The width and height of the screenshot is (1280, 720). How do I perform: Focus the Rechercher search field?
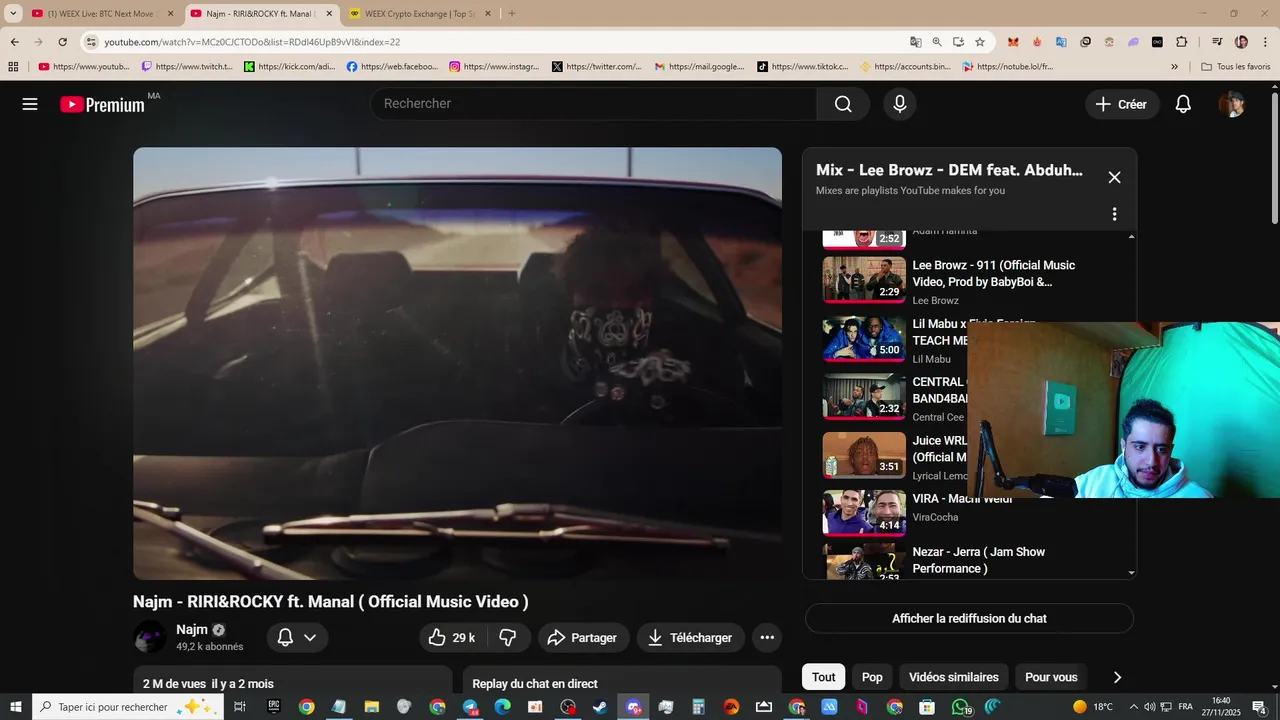click(594, 104)
